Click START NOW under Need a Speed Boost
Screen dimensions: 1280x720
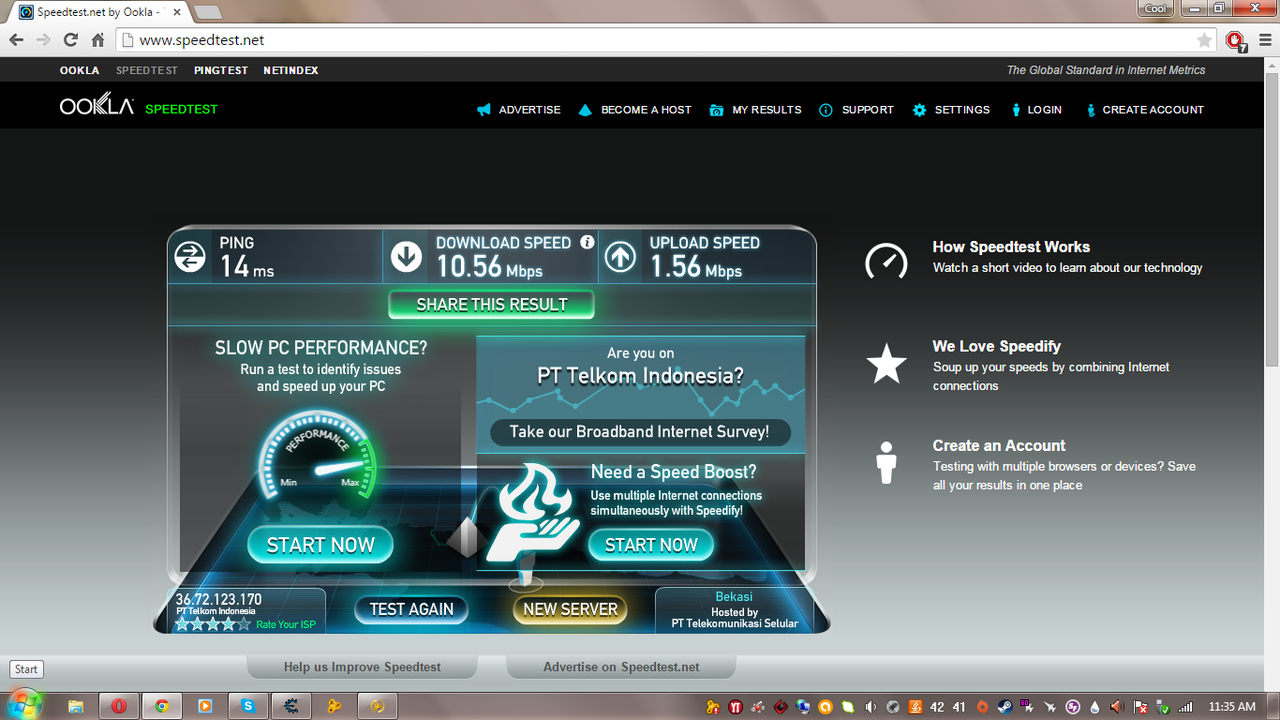pos(651,545)
